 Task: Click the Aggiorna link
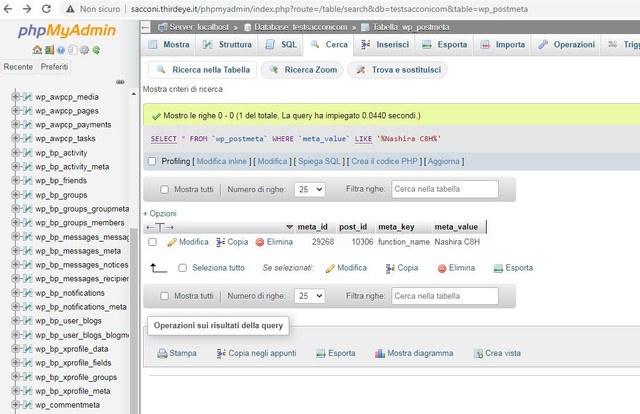click(x=444, y=161)
